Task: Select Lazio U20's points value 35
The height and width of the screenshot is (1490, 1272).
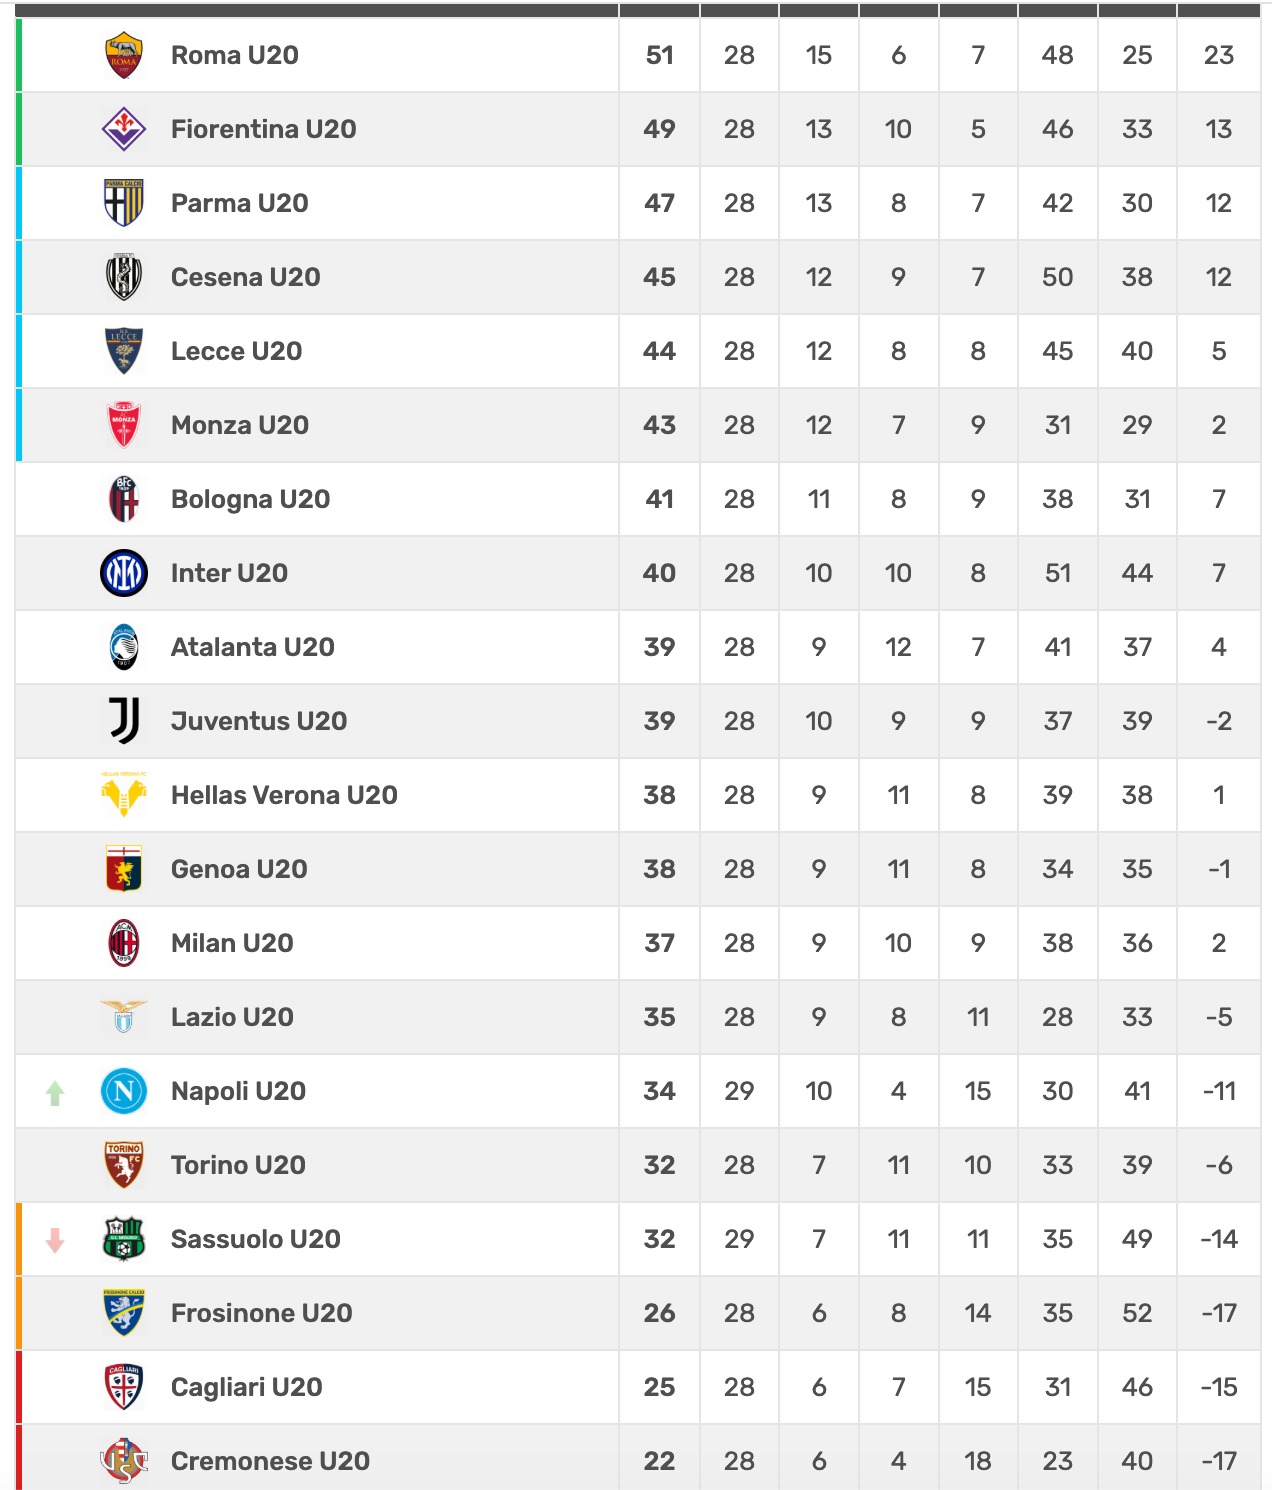Action: (659, 1017)
